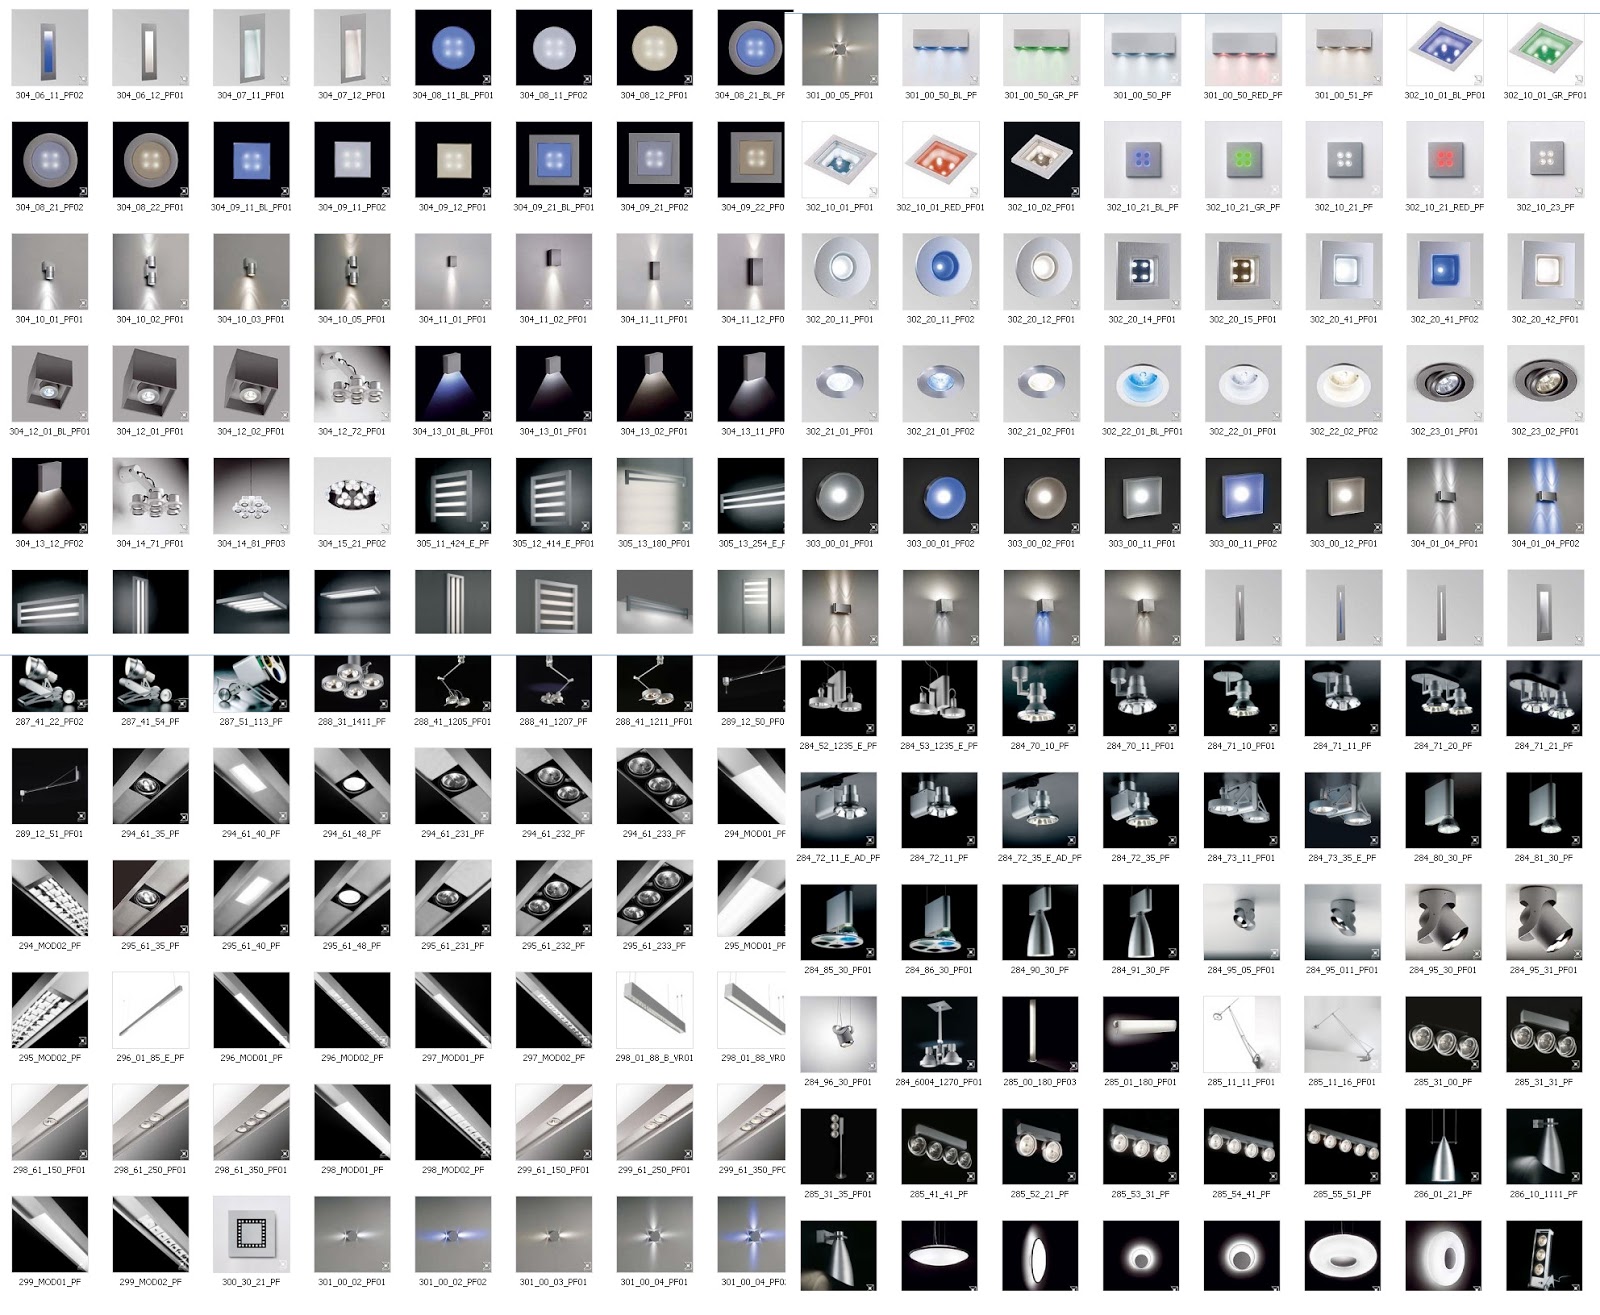Click the label 302_21_02_PF01
The image size is (1600, 1315).
pos(1041,432)
